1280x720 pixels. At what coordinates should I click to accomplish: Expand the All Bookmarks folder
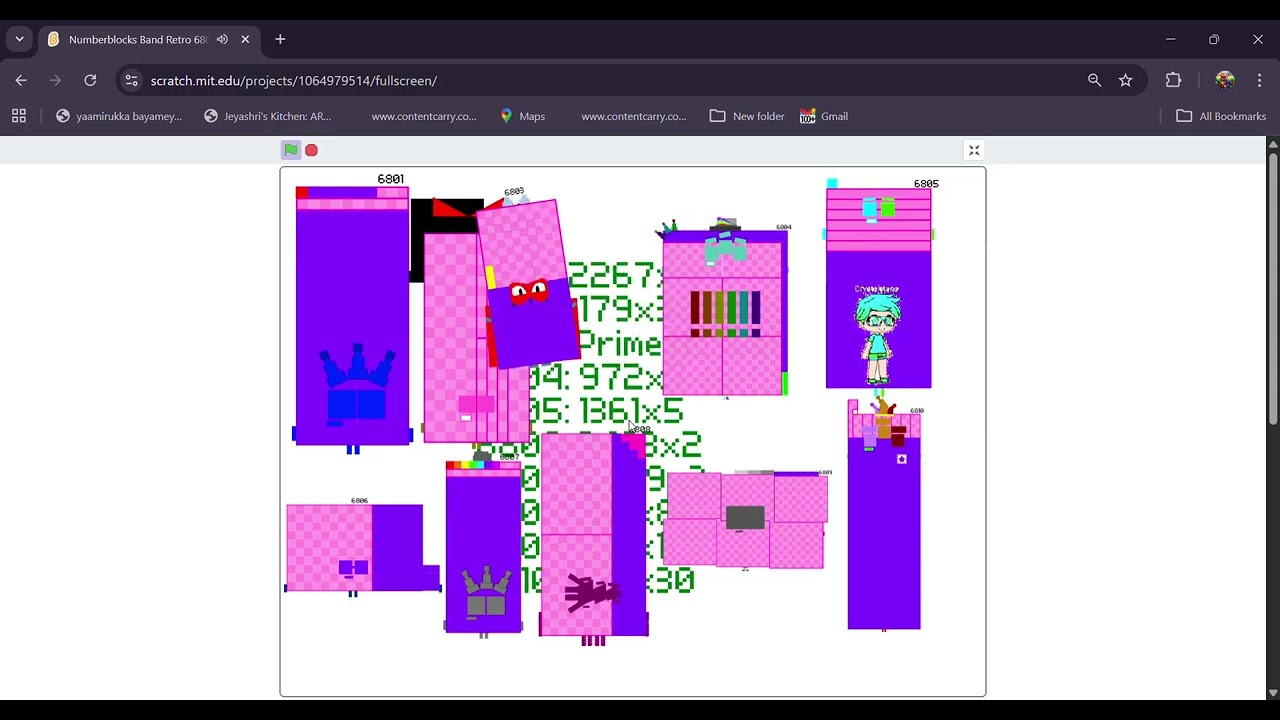click(1221, 116)
